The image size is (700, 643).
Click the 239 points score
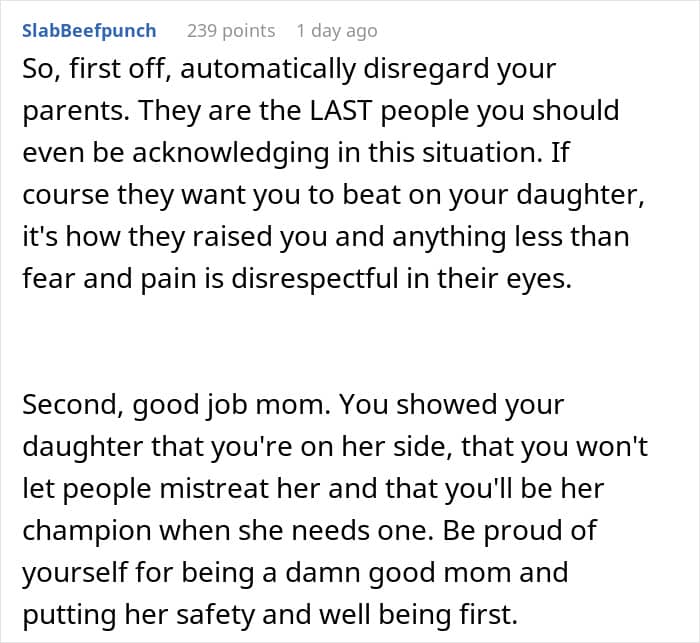click(x=231, y=31)
